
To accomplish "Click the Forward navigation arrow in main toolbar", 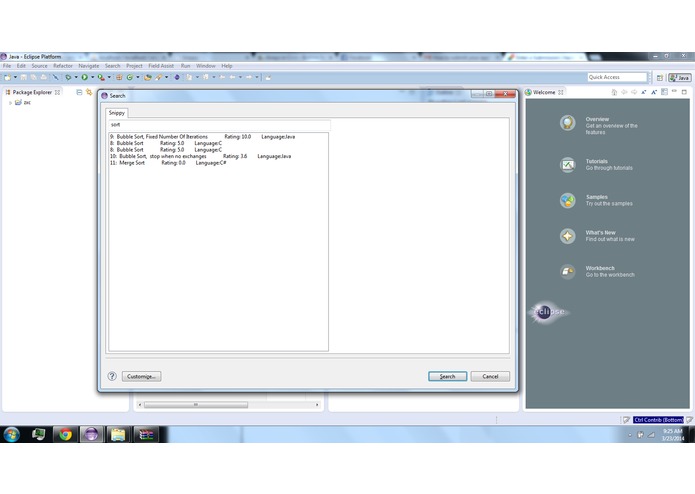I will click(x=249, y=77).
